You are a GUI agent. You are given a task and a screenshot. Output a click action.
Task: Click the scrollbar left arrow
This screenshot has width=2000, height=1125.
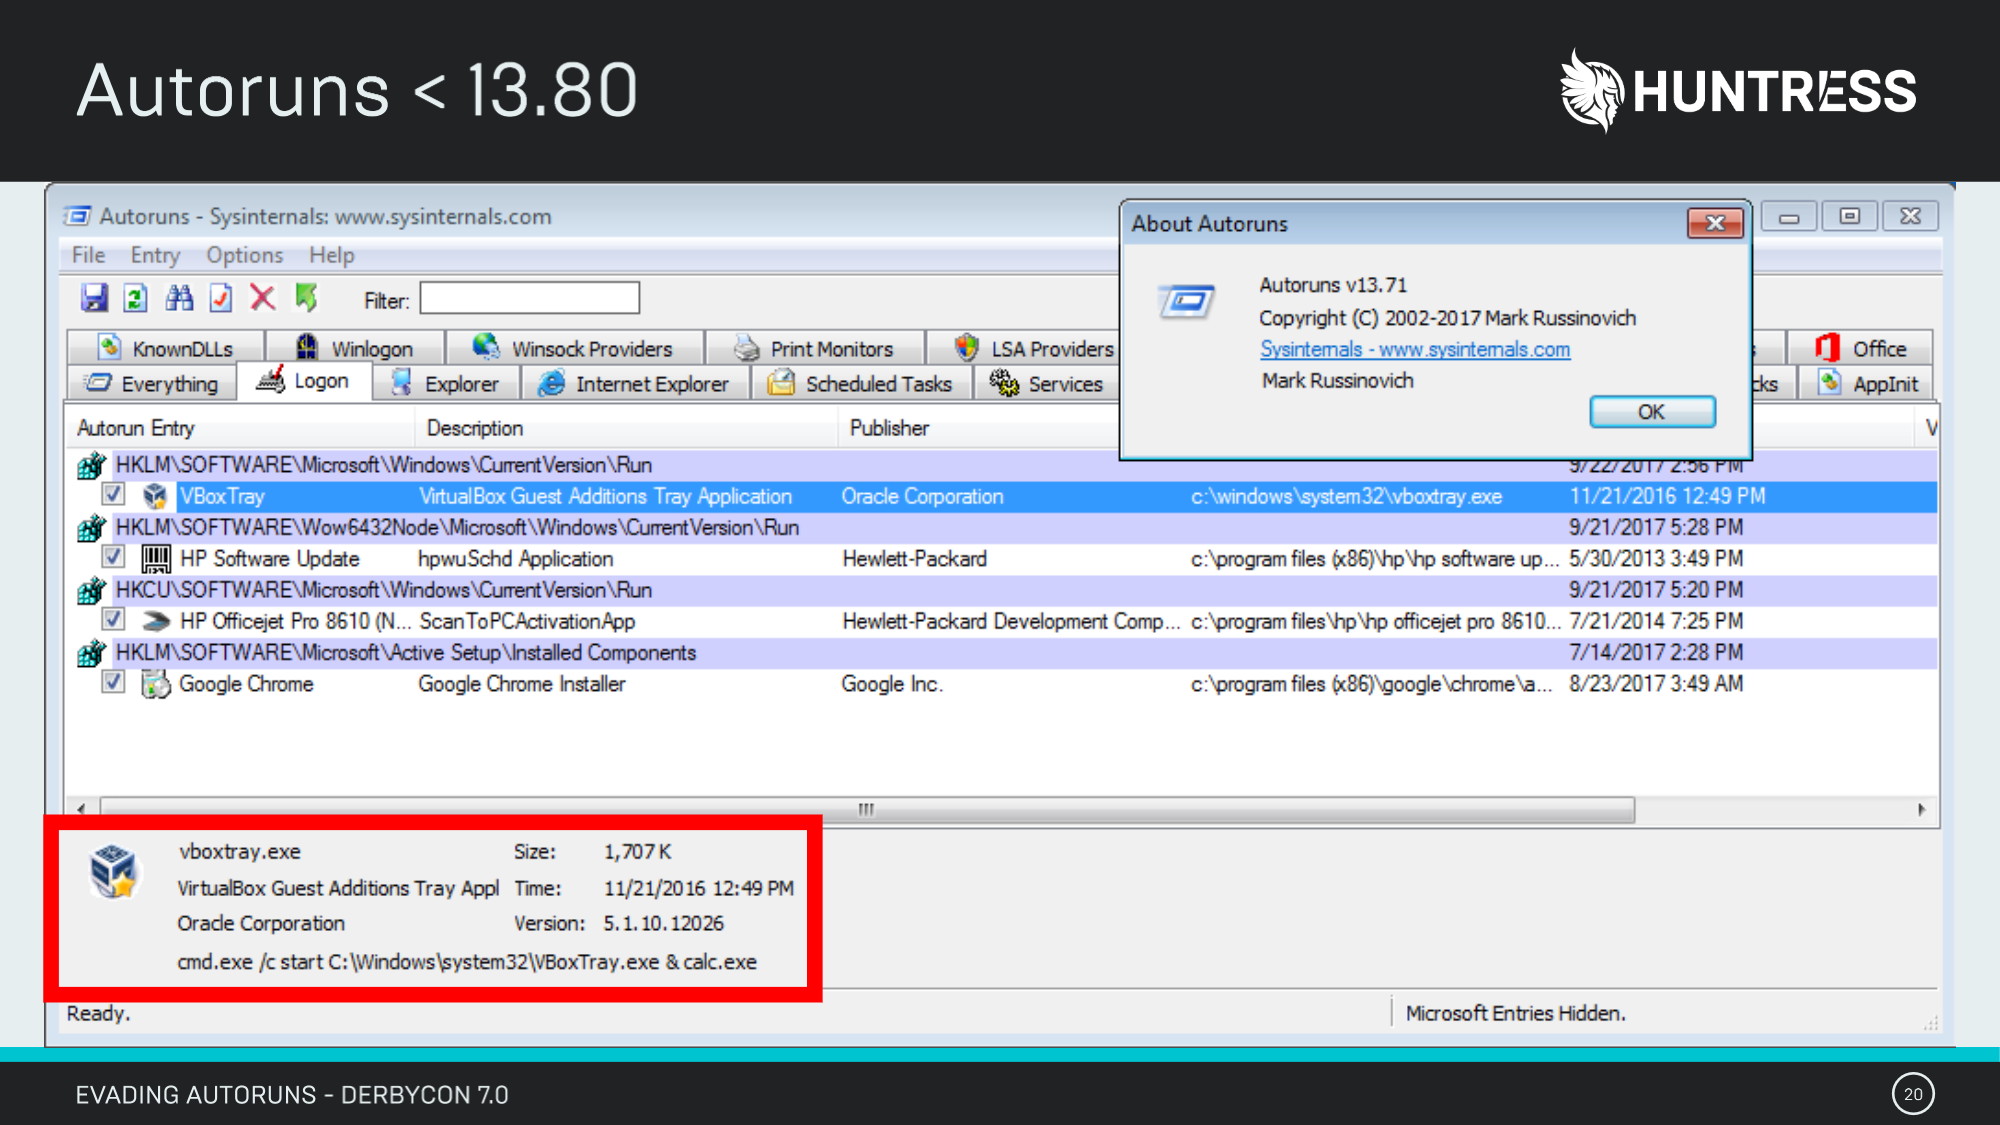81,809
